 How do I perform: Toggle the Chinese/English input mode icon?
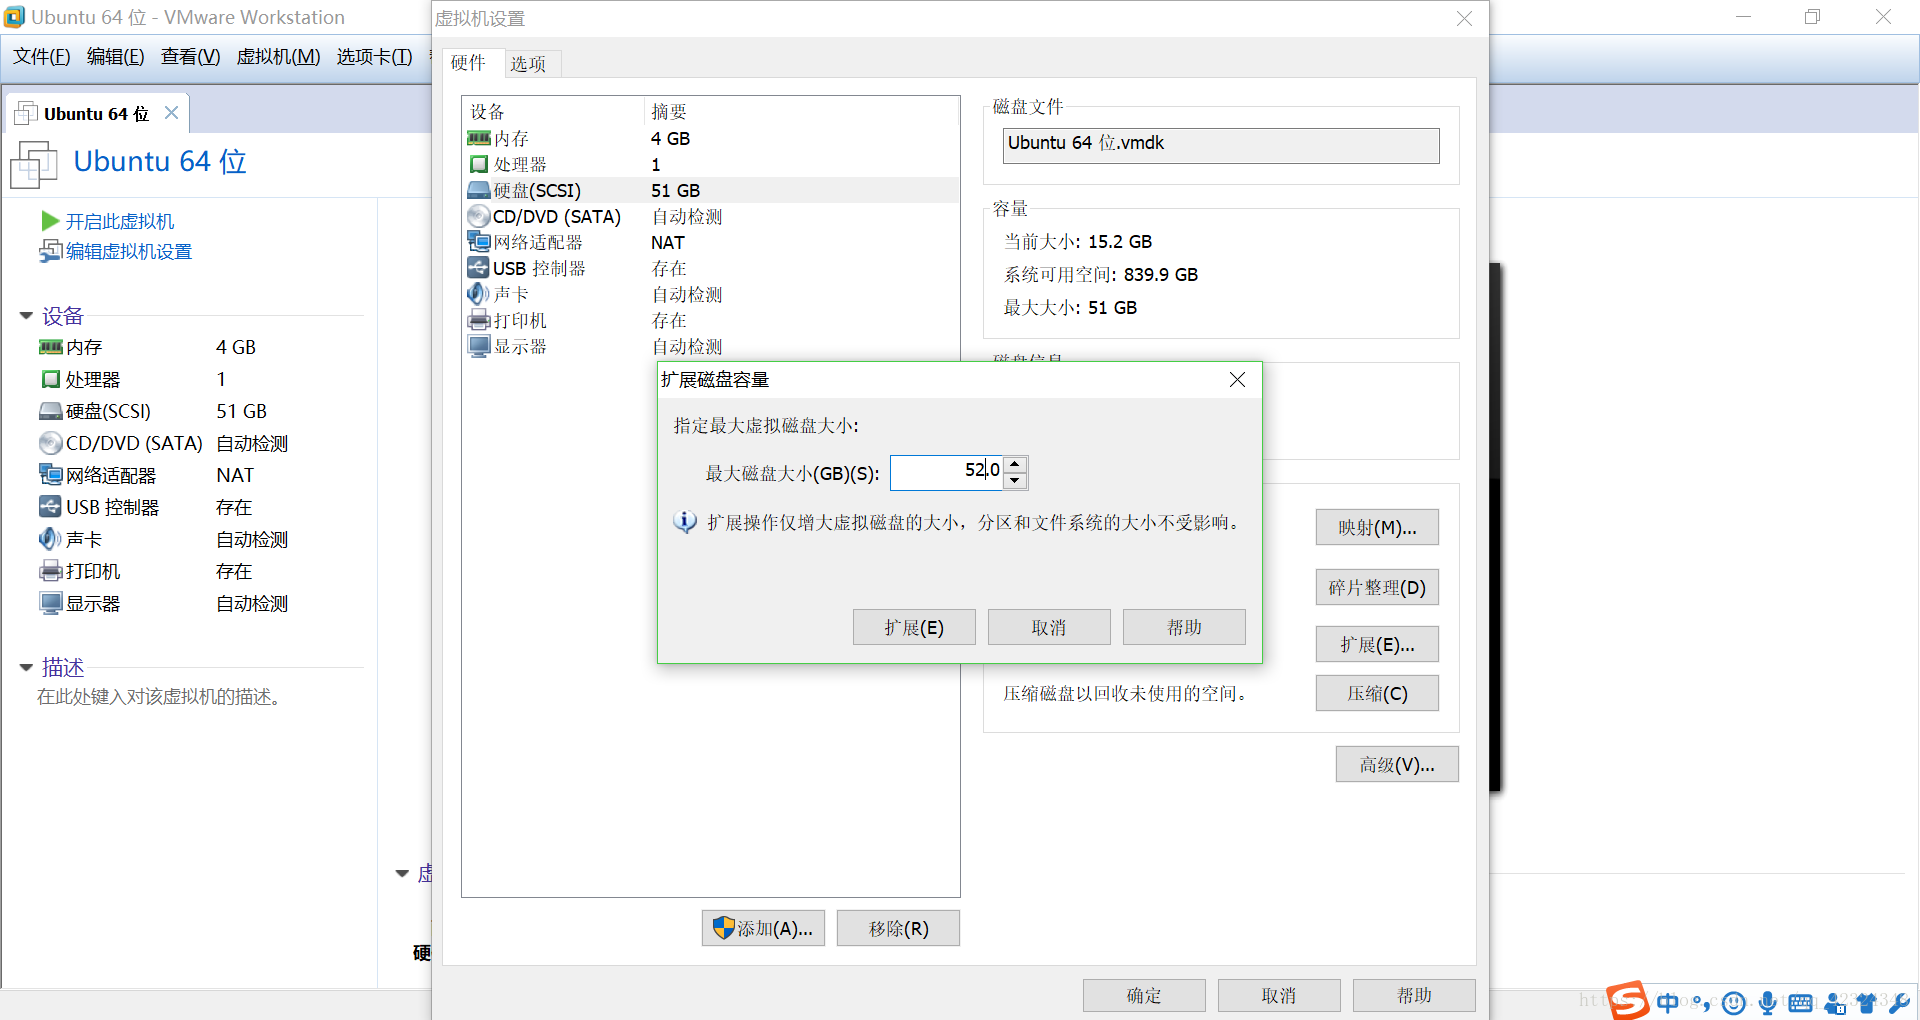point(1668,1002)
